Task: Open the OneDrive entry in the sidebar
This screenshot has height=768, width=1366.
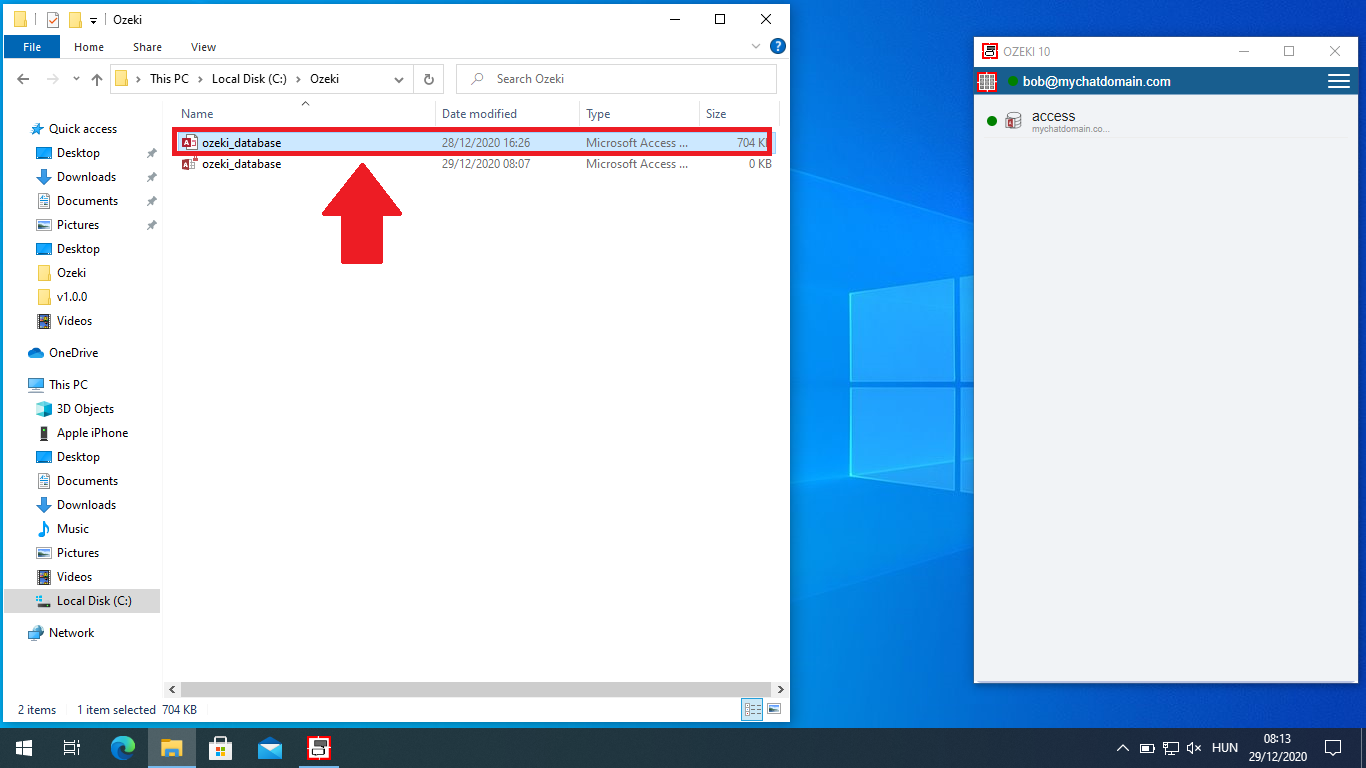Action: click(70, 352)
